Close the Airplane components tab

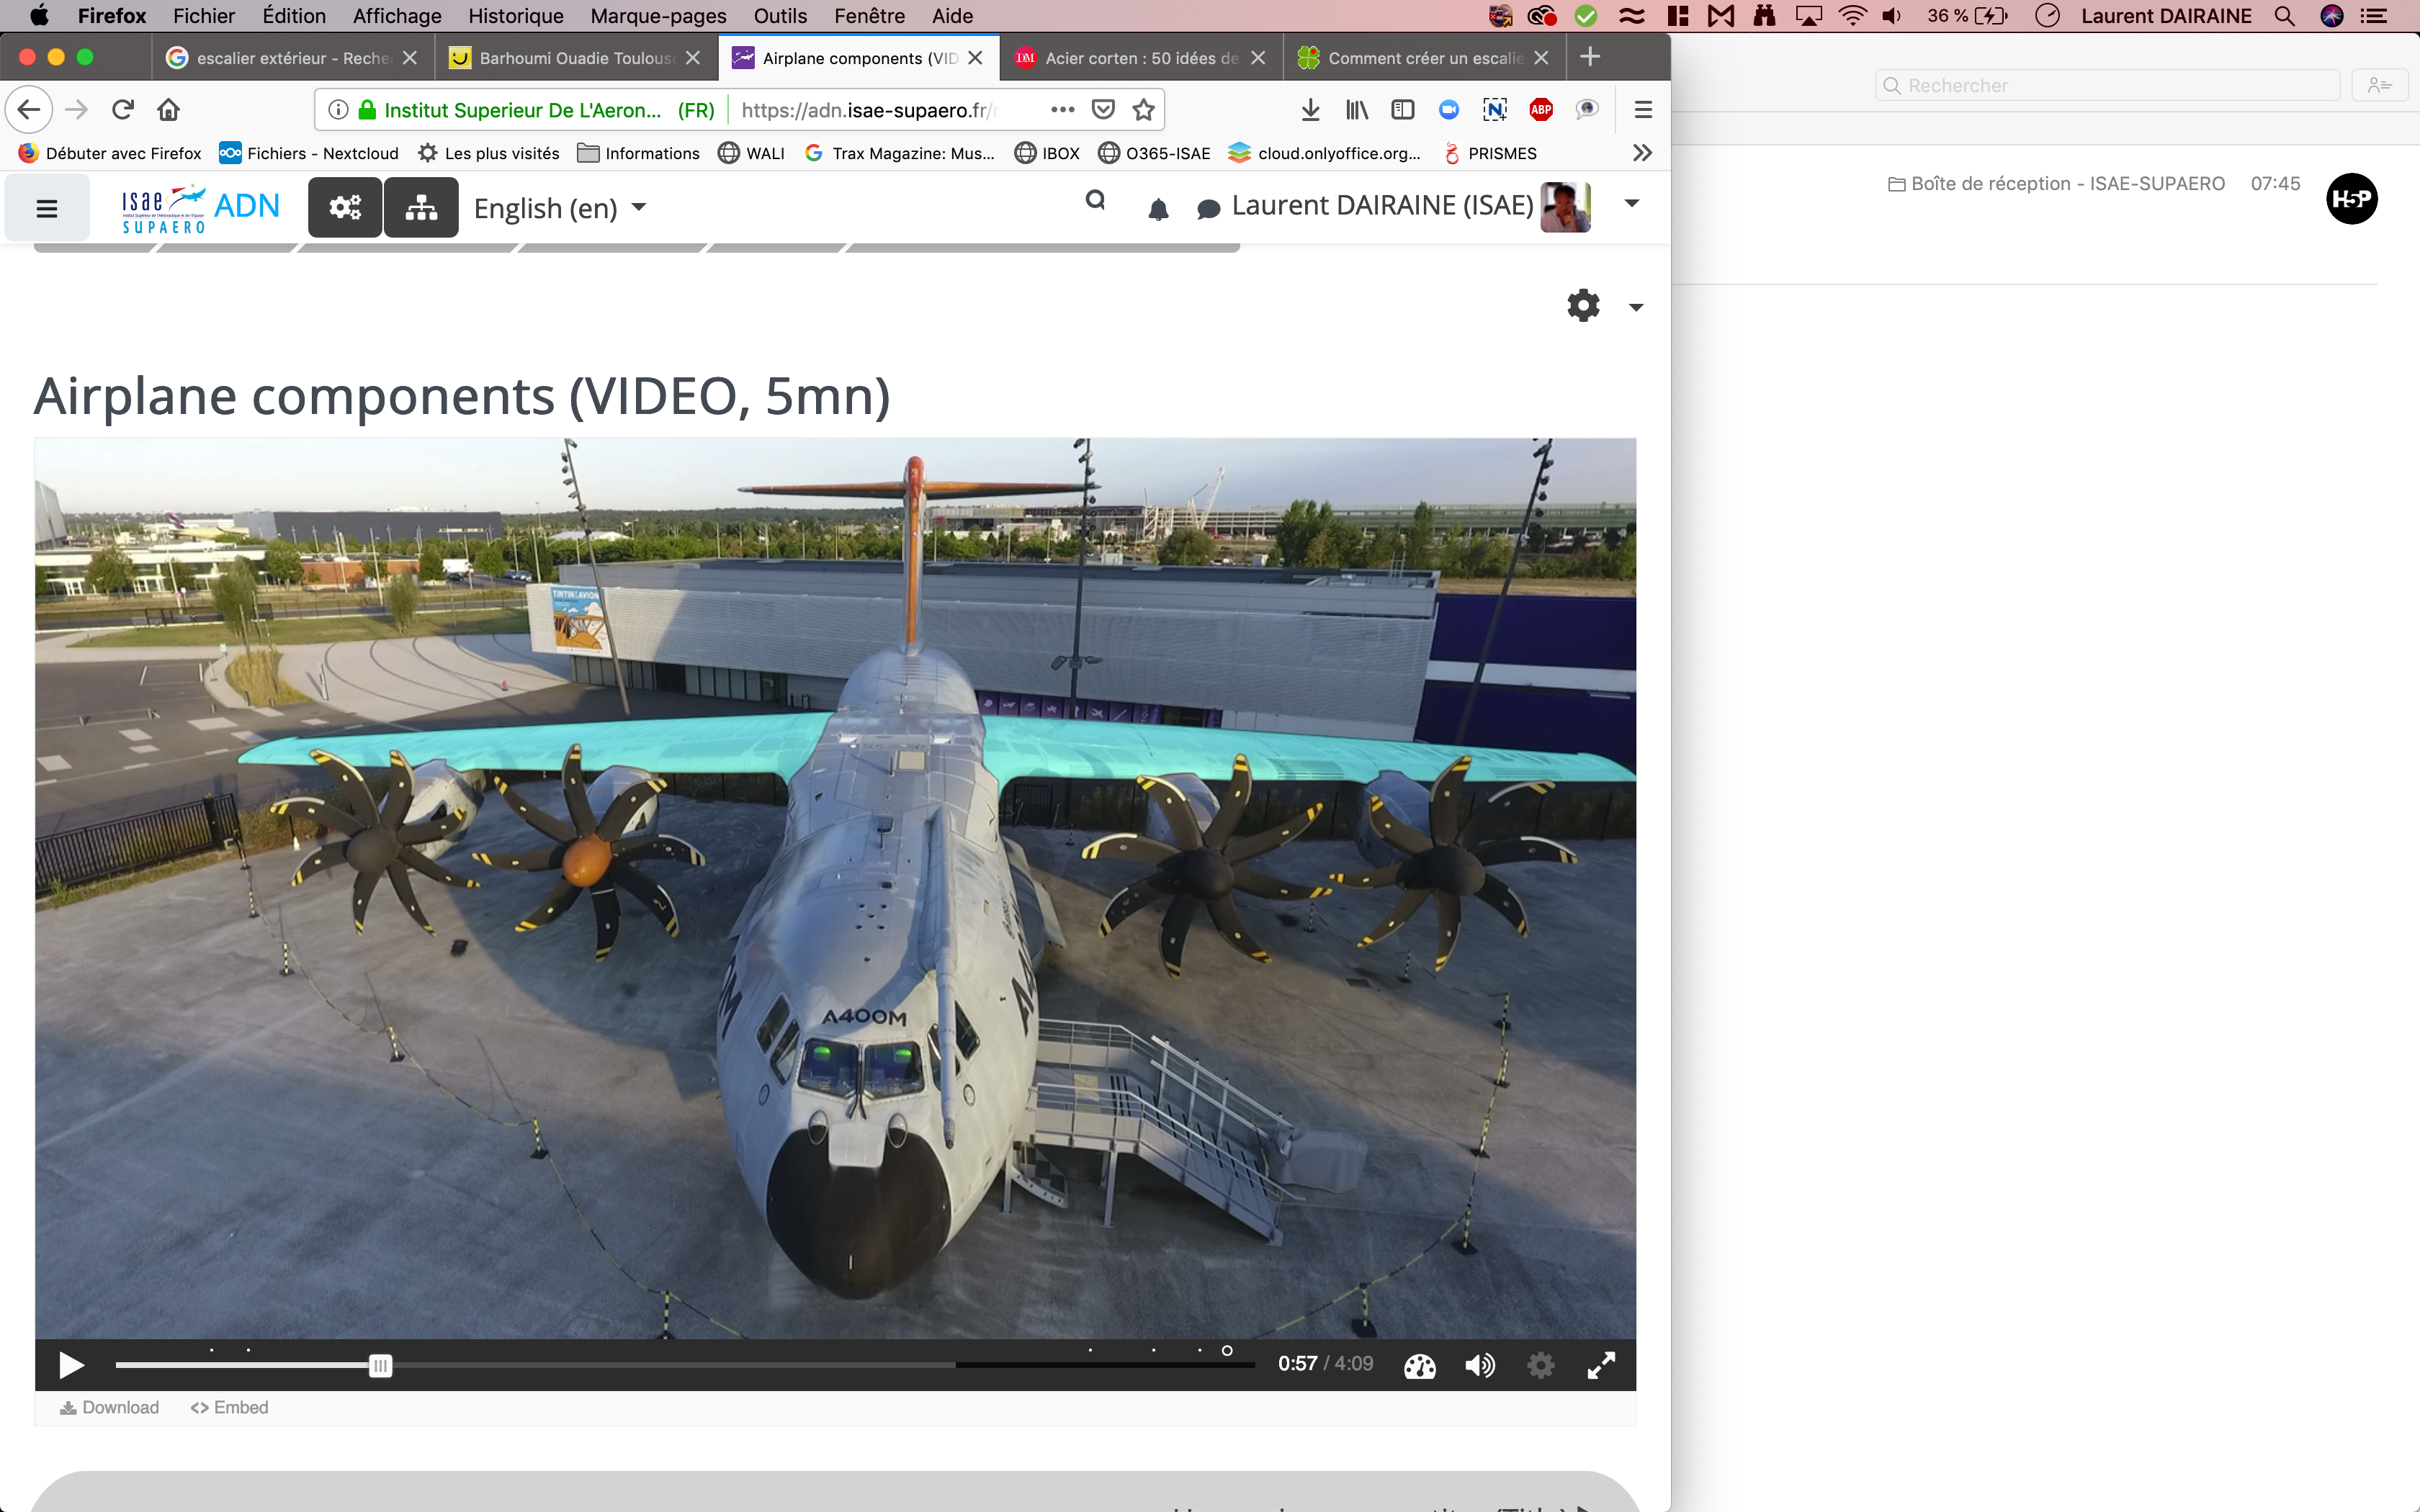click(x=976, y=58)
